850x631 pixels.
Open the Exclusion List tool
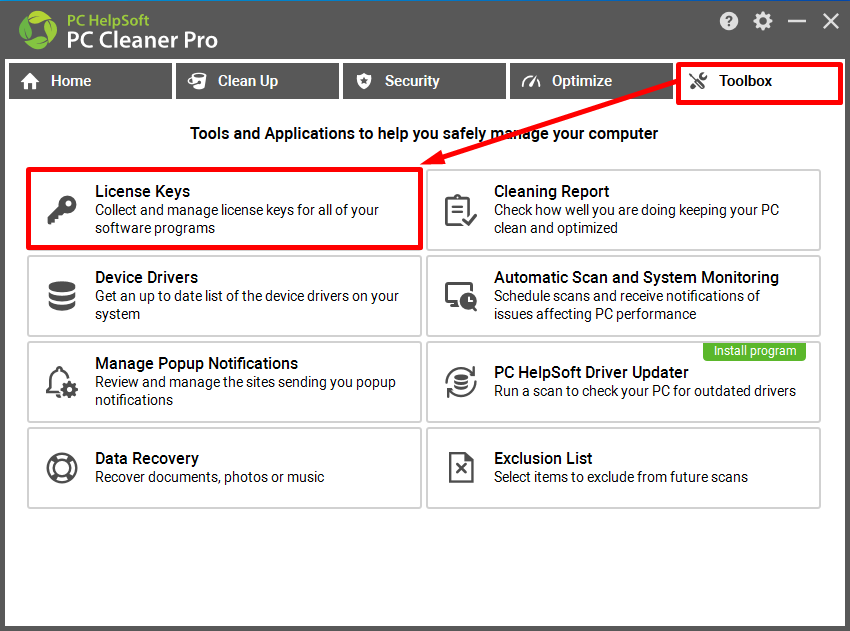(x=623, y=468)
